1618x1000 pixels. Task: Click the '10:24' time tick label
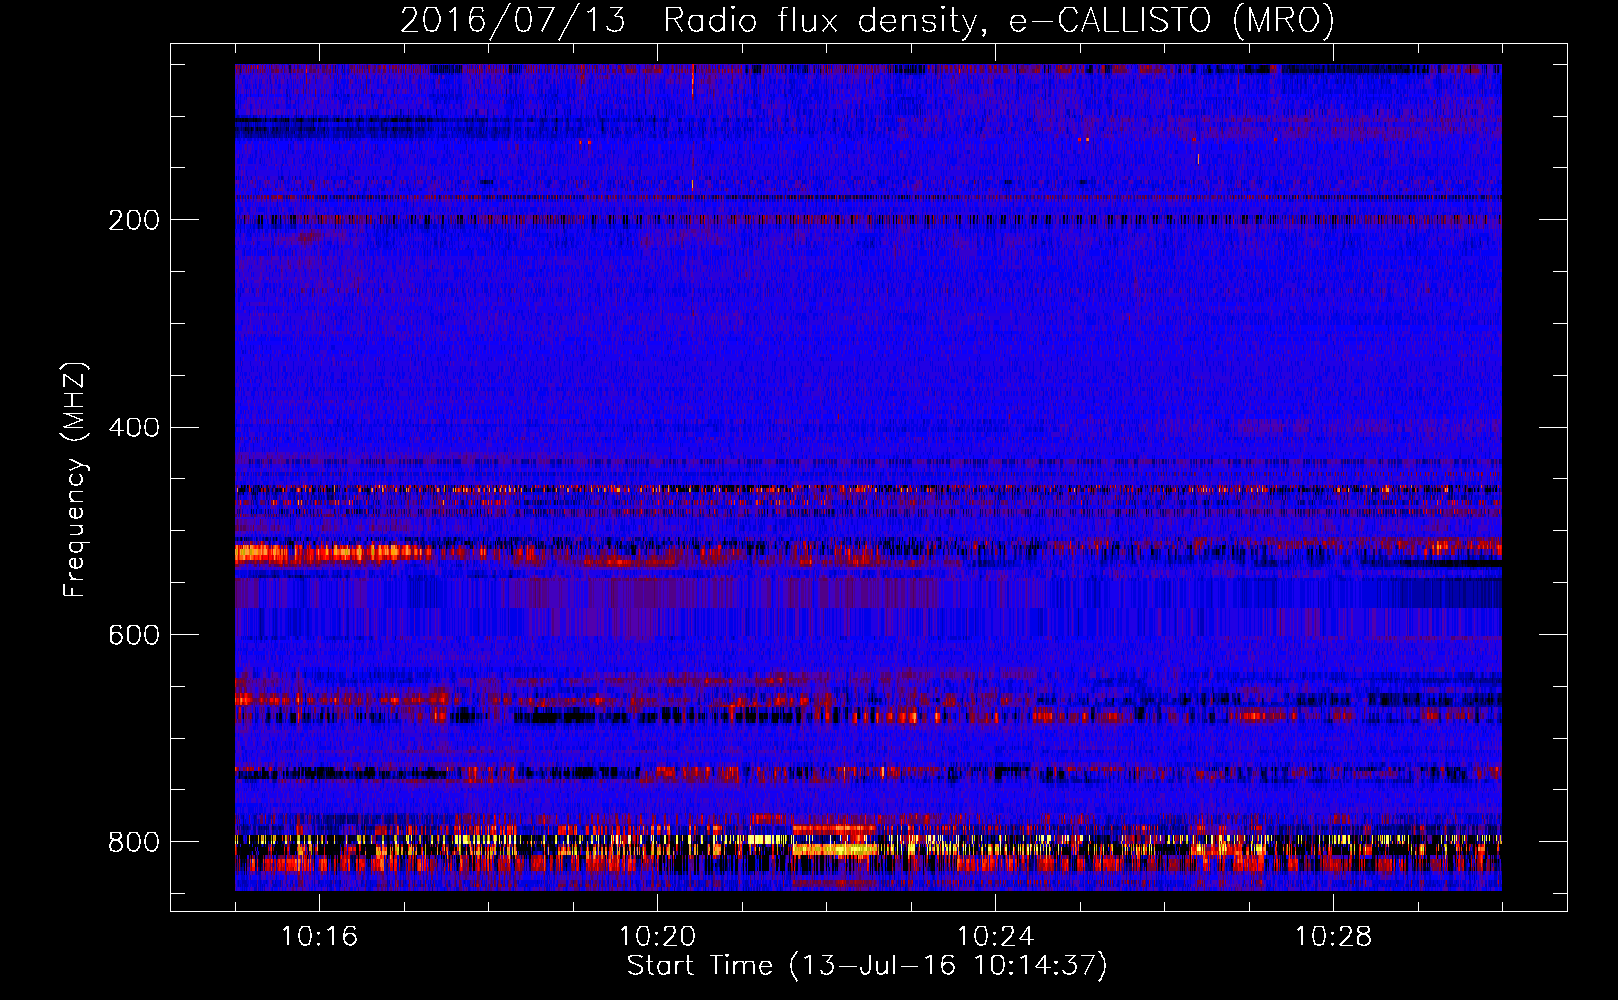[x=995, y=937]
